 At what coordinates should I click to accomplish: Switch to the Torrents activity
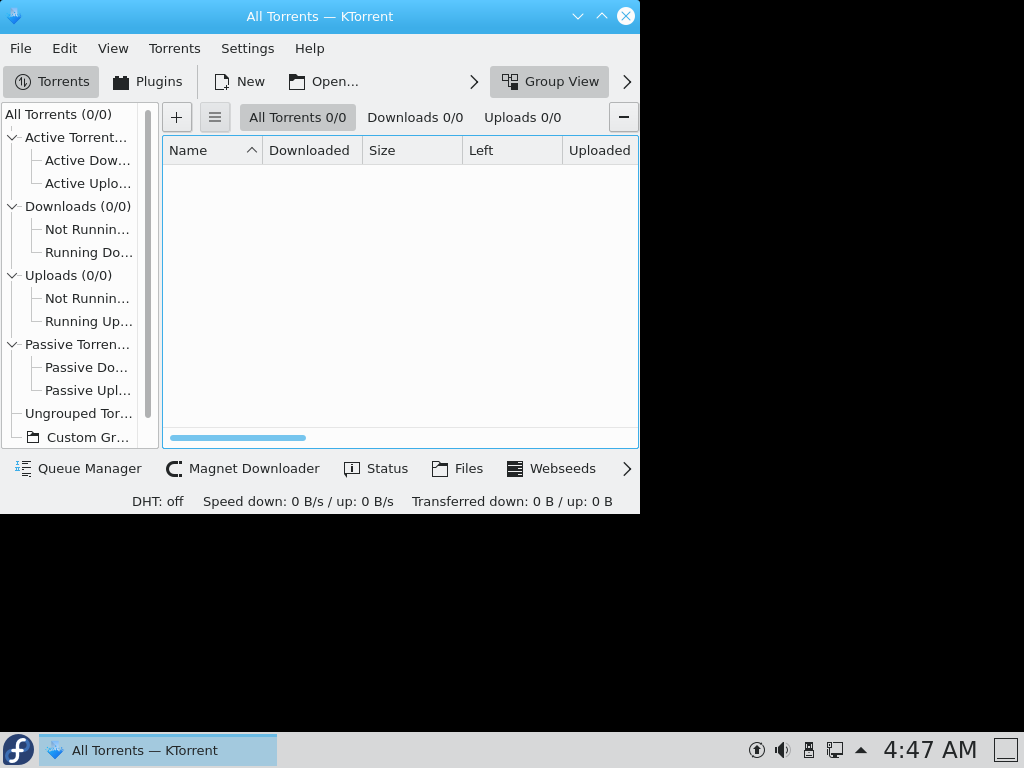pos(51,82)
